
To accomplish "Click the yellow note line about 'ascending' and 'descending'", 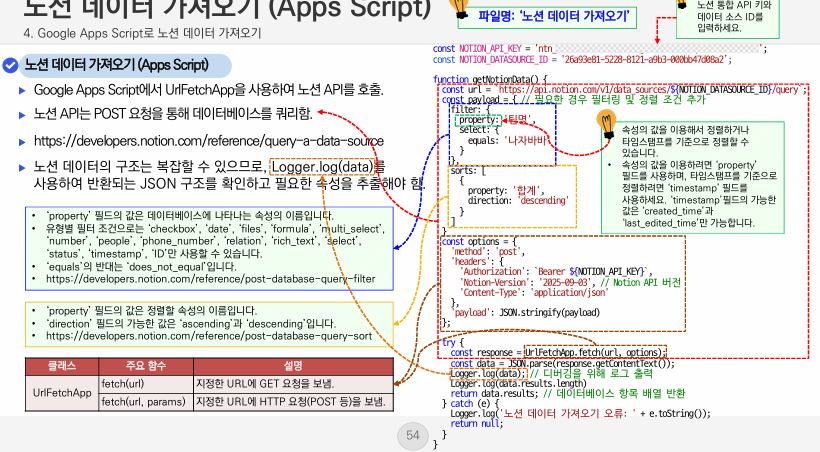I will (191, 323).
